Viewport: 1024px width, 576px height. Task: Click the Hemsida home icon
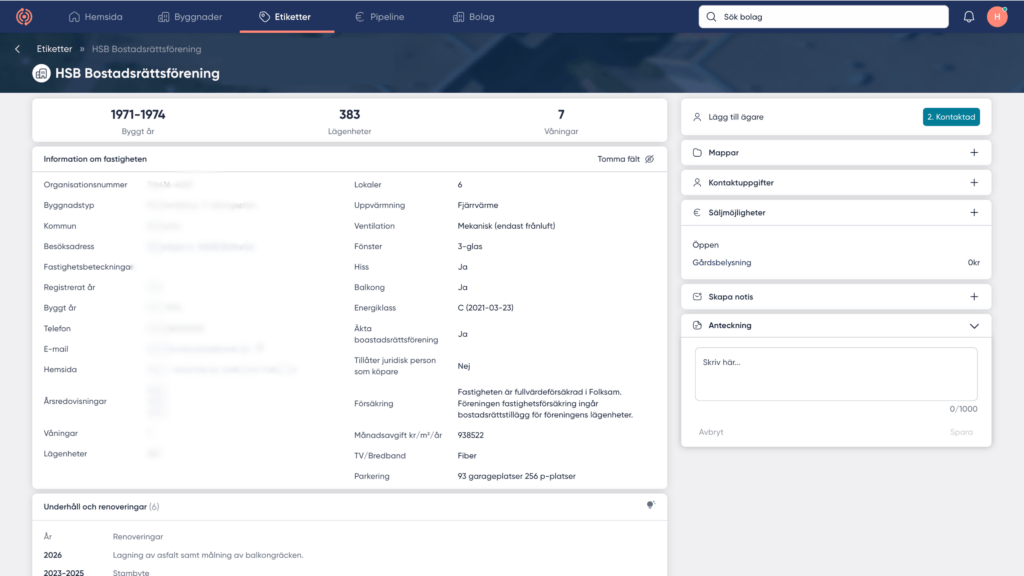tap(74, 17)
